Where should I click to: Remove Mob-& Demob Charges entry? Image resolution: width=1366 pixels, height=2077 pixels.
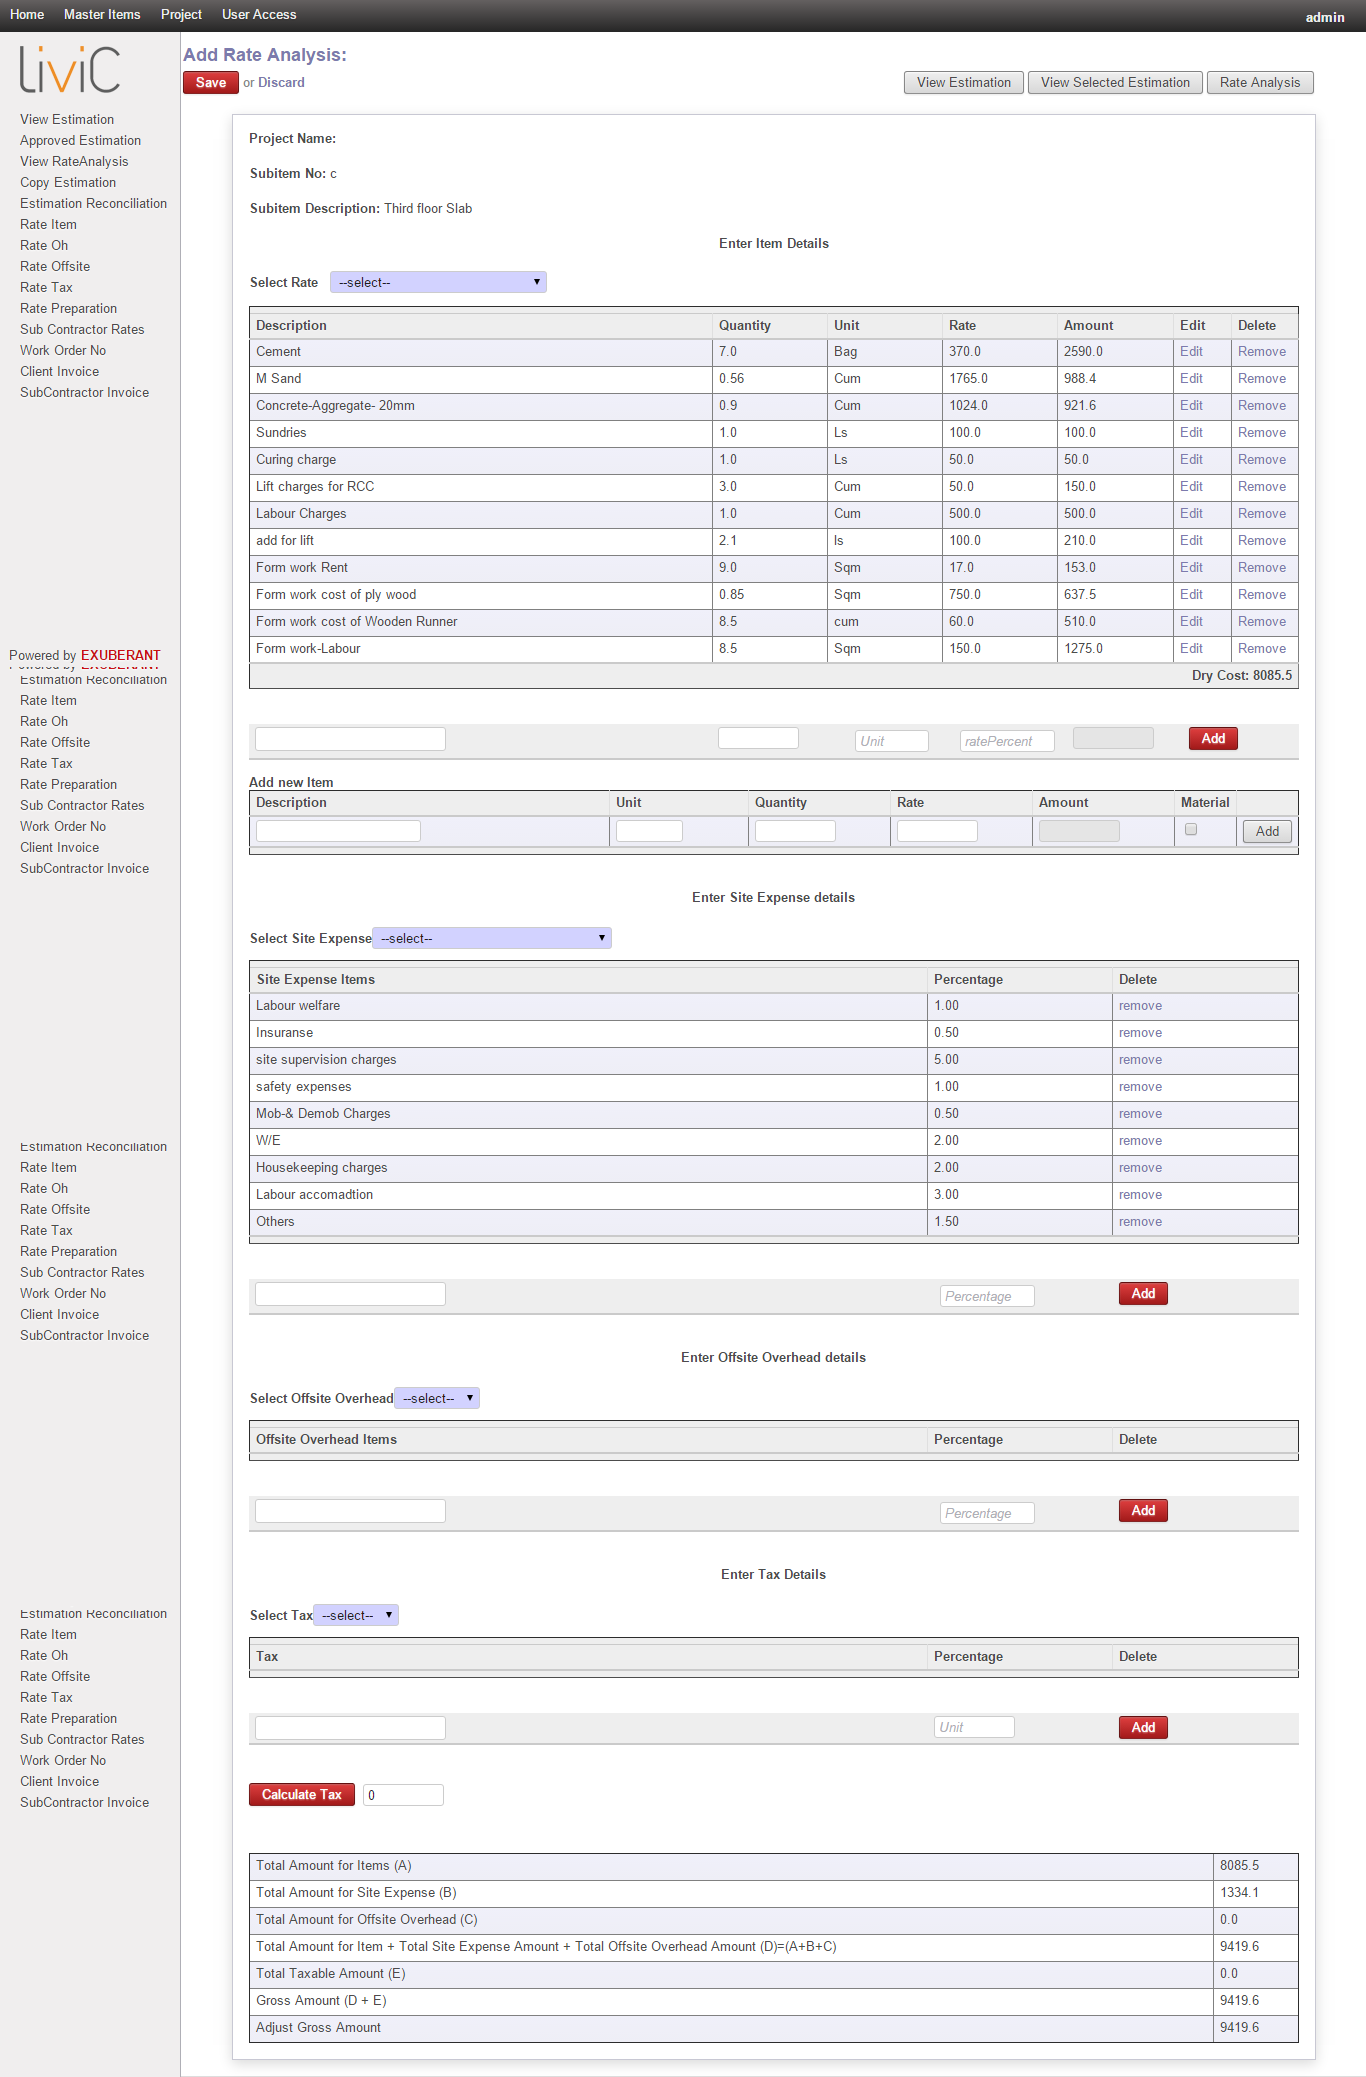(1140, 1113)
